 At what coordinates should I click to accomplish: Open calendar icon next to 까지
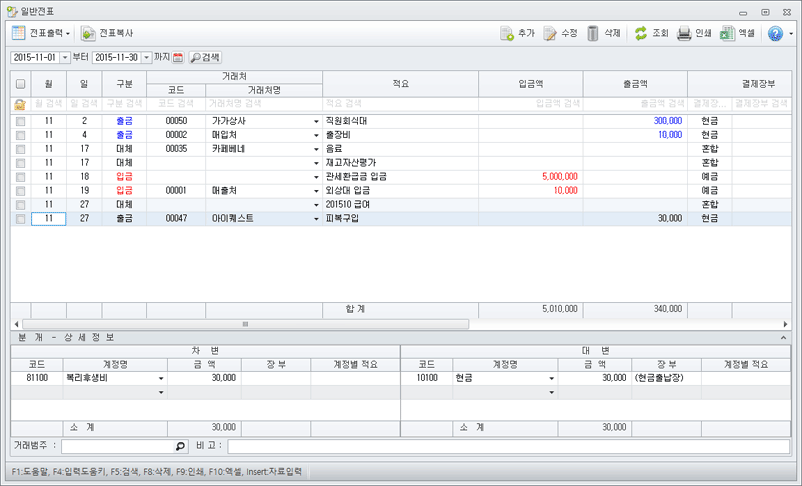pyautogui.click(x=178, y=58)
